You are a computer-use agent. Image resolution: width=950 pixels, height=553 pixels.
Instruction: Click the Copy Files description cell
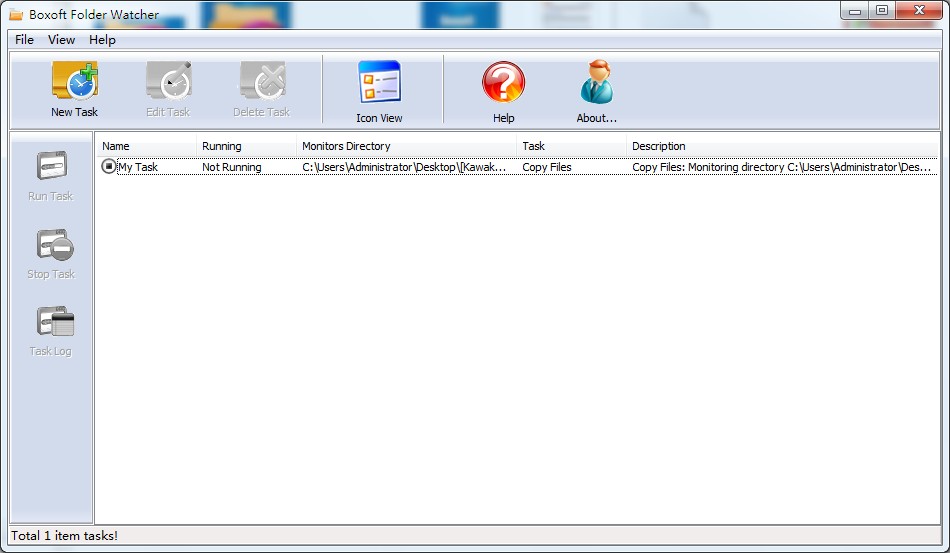tap(782, 167)
